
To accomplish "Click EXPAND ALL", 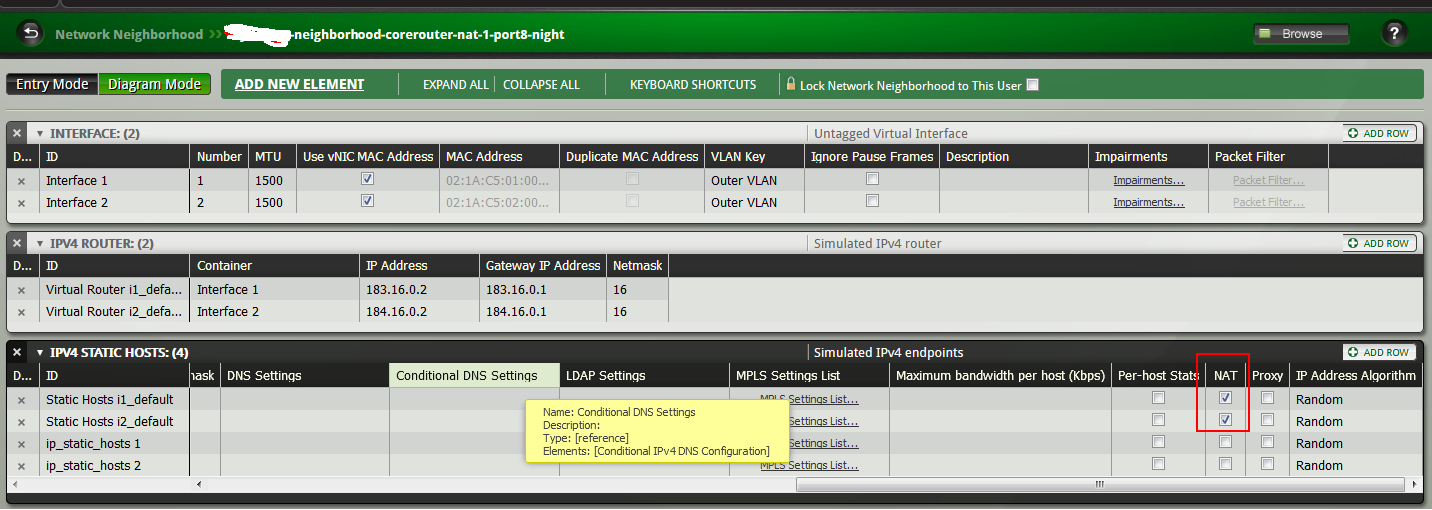I will (456, 85).
